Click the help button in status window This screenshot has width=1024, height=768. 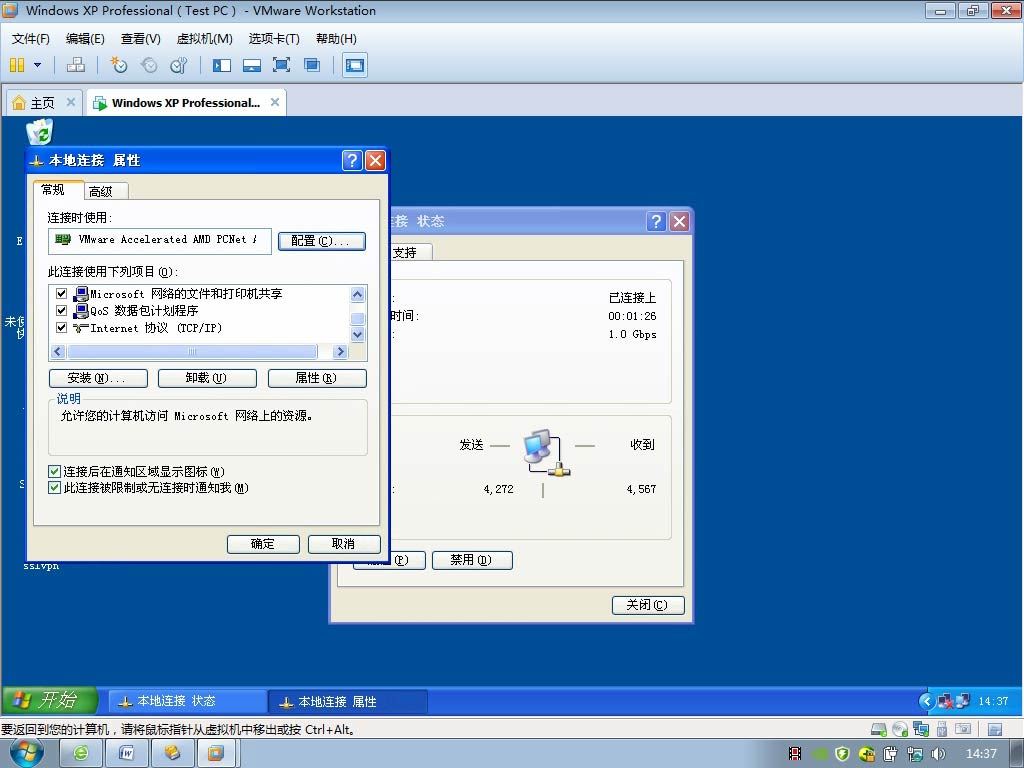[656, 221]
